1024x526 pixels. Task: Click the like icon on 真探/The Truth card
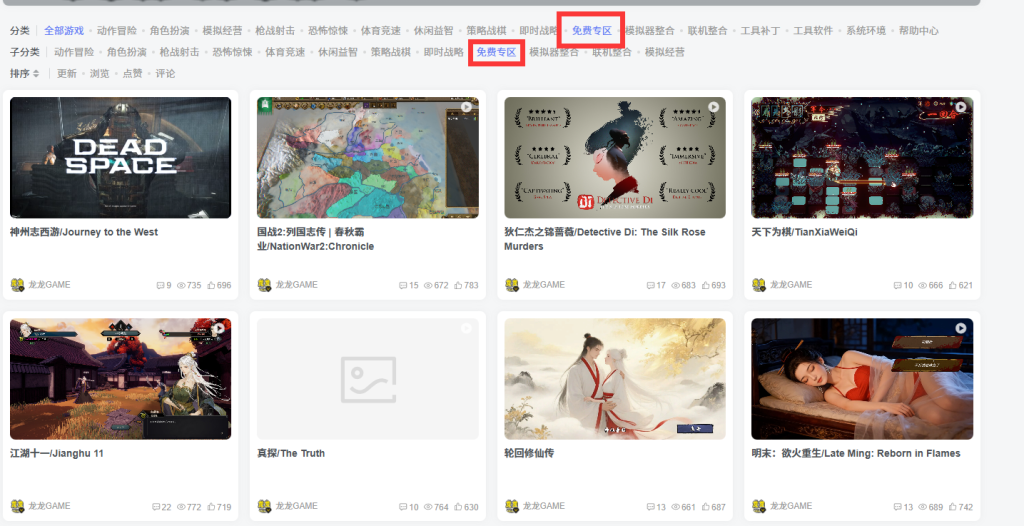click(x=458, y=507)
